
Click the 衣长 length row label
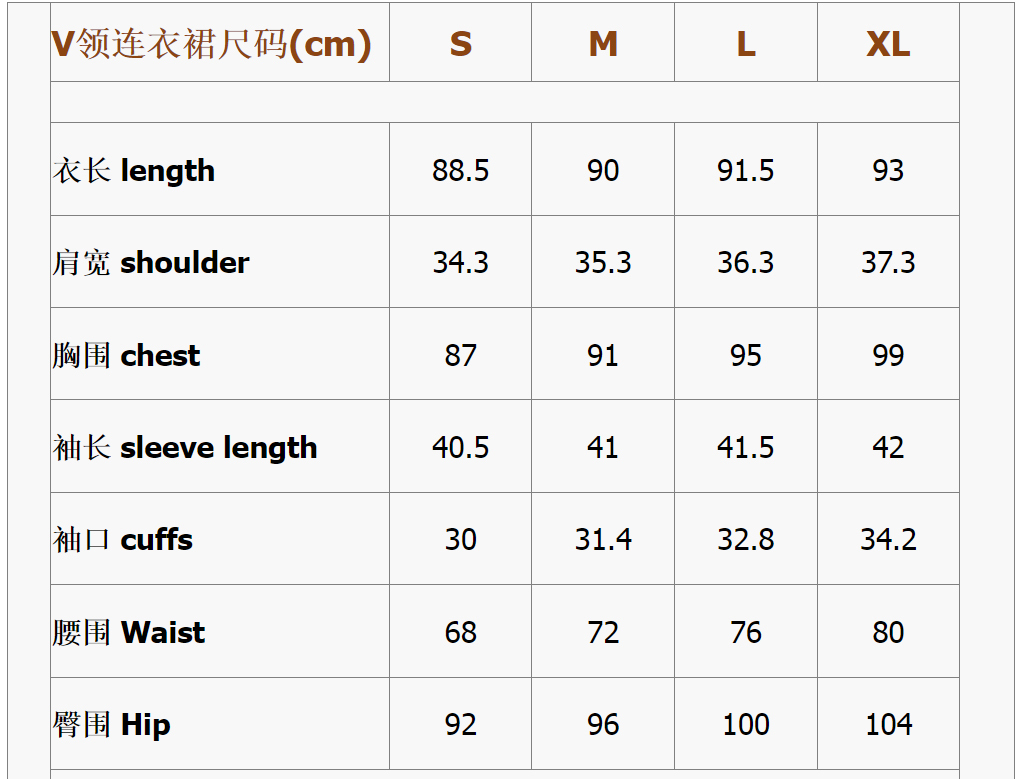pyautogui.click(x=134, y=171)
